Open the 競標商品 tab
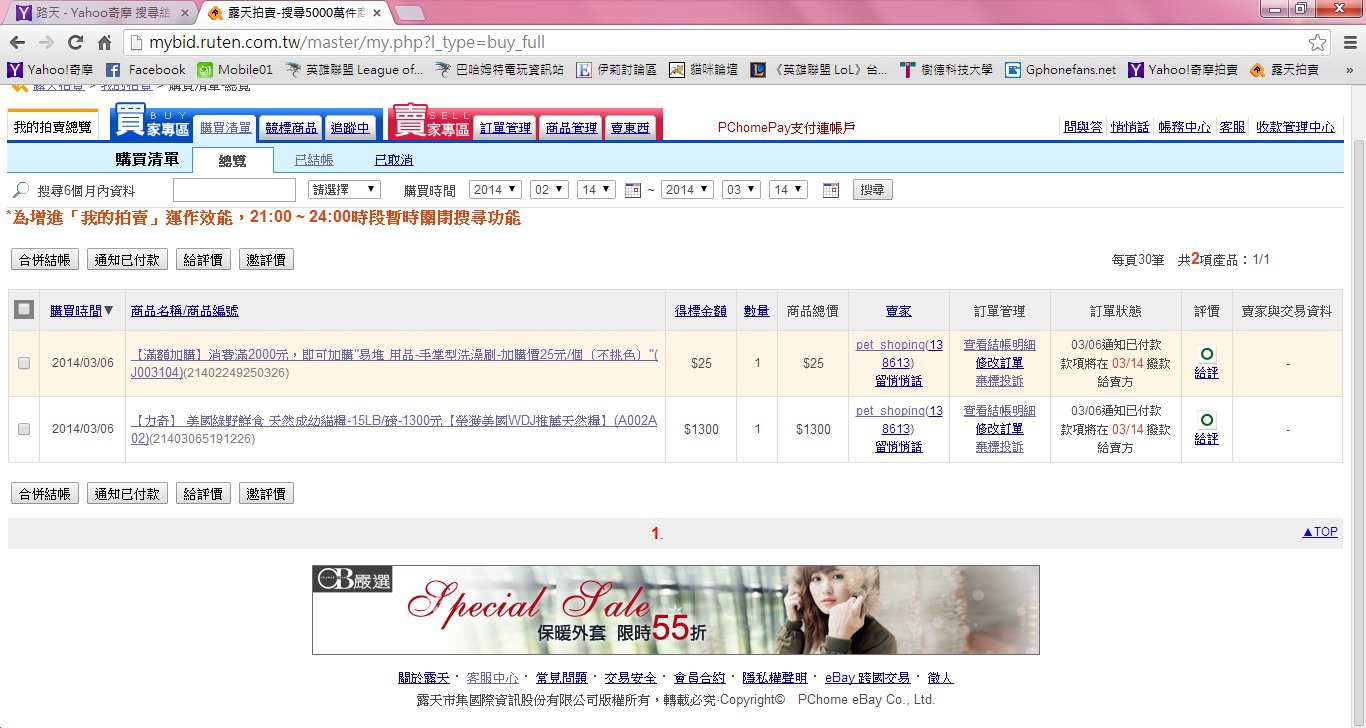This screenshot has height=728, width=1366. point(291,127)
